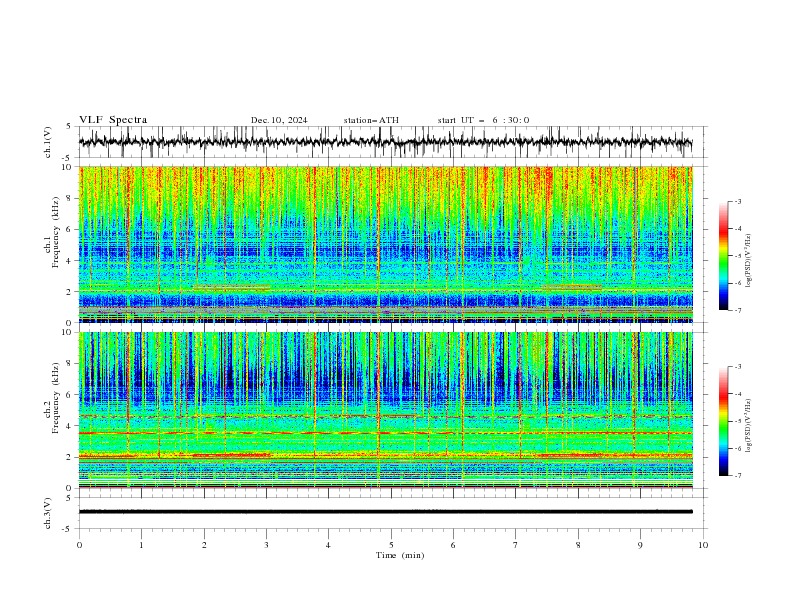Click the "log(PSD)(V²/Hz)" label beside ch.1 colorbar
Screen dimensions: 792x612
pyautogui.click(x=749, y=261)
